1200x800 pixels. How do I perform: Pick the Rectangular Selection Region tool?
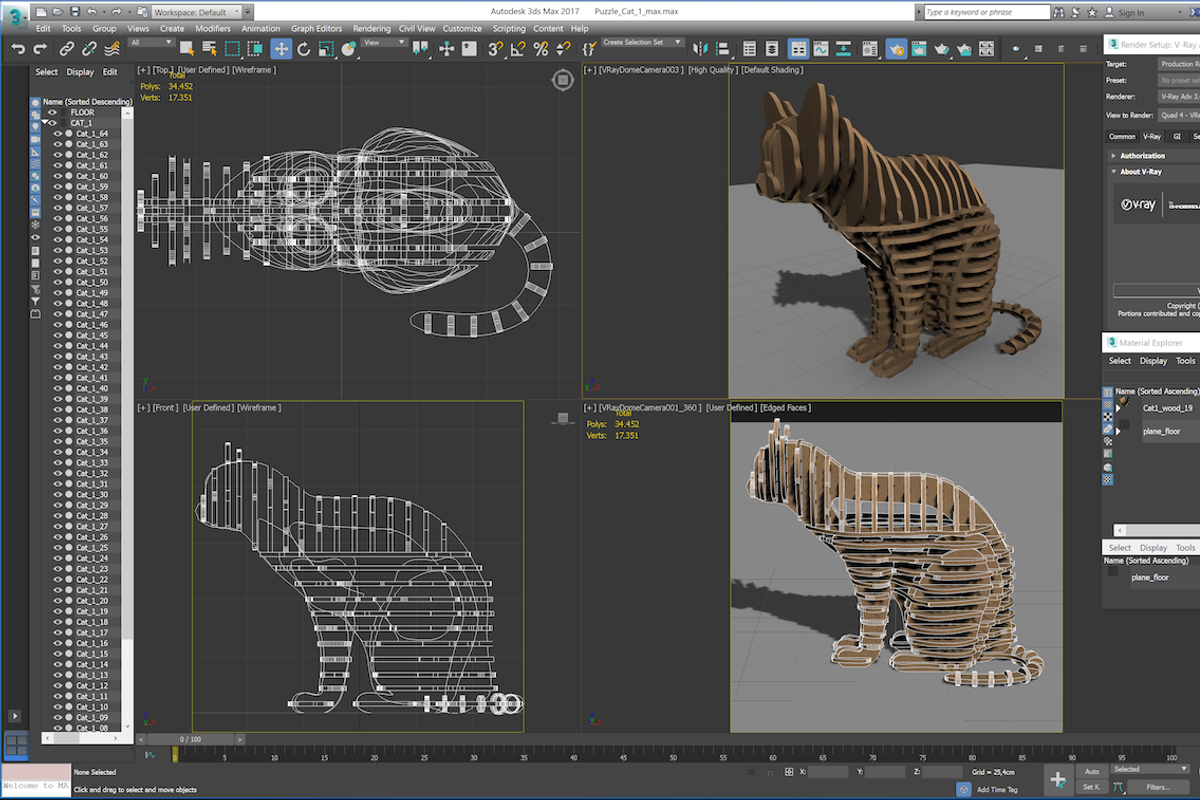click(232, 48)
